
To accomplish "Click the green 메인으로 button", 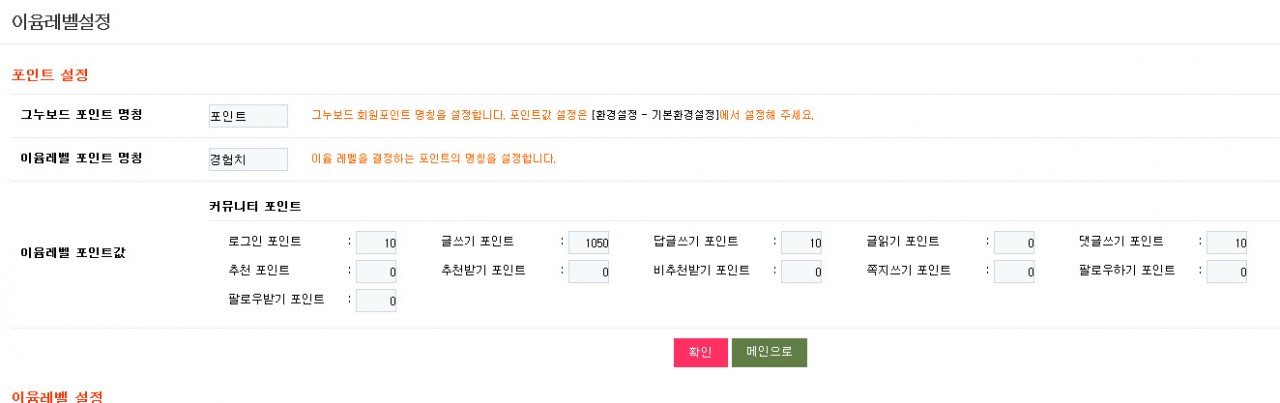I will [769, 353].
